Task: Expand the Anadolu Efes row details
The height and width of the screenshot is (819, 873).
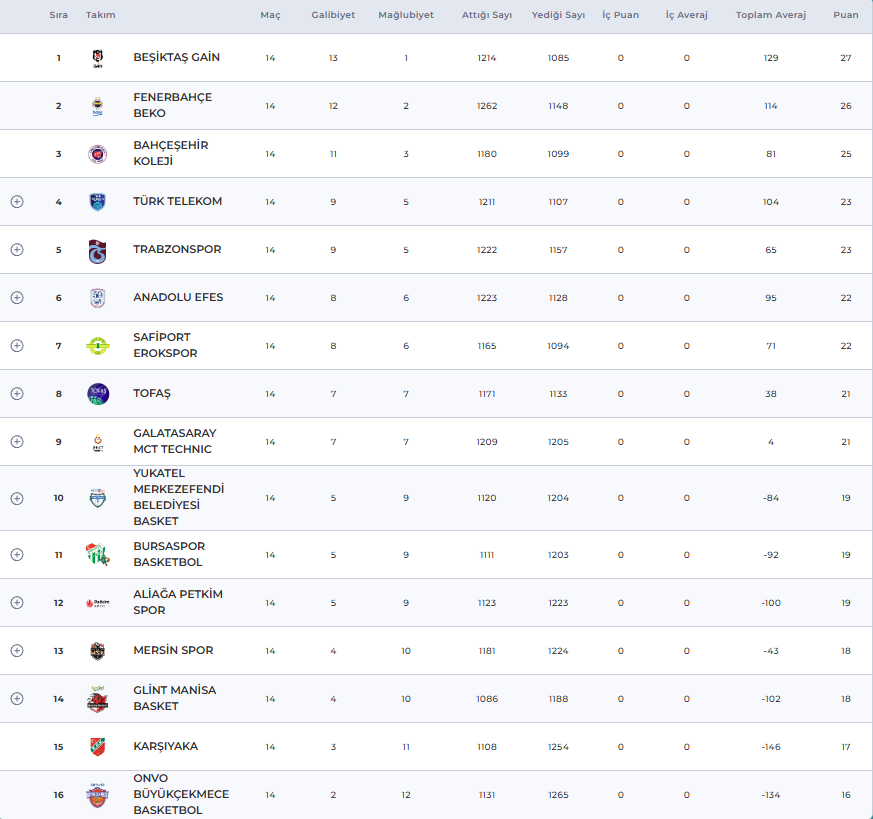Action: [17, 298]
